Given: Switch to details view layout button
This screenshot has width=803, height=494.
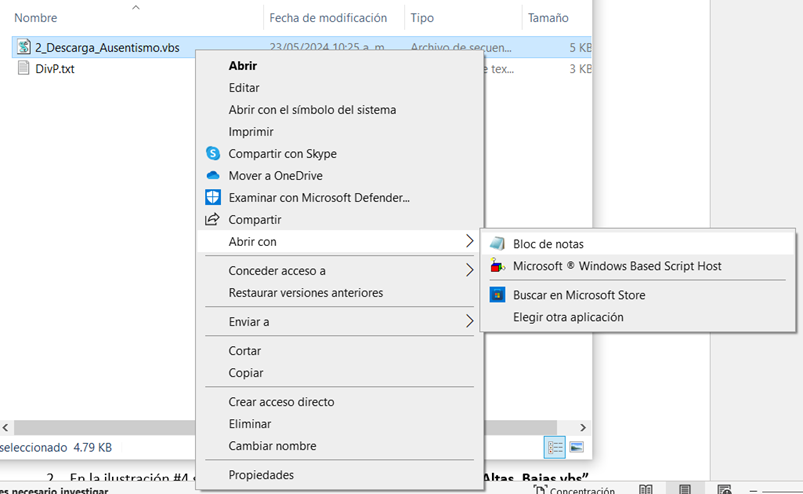Looking at the screenshot, I should tap(553, 447).
